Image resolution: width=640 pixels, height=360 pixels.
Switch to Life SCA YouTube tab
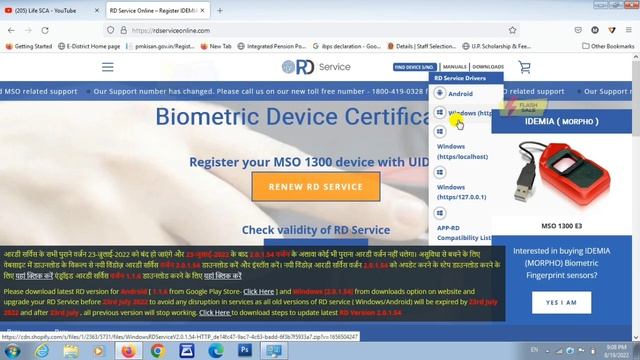click(51, 11)
